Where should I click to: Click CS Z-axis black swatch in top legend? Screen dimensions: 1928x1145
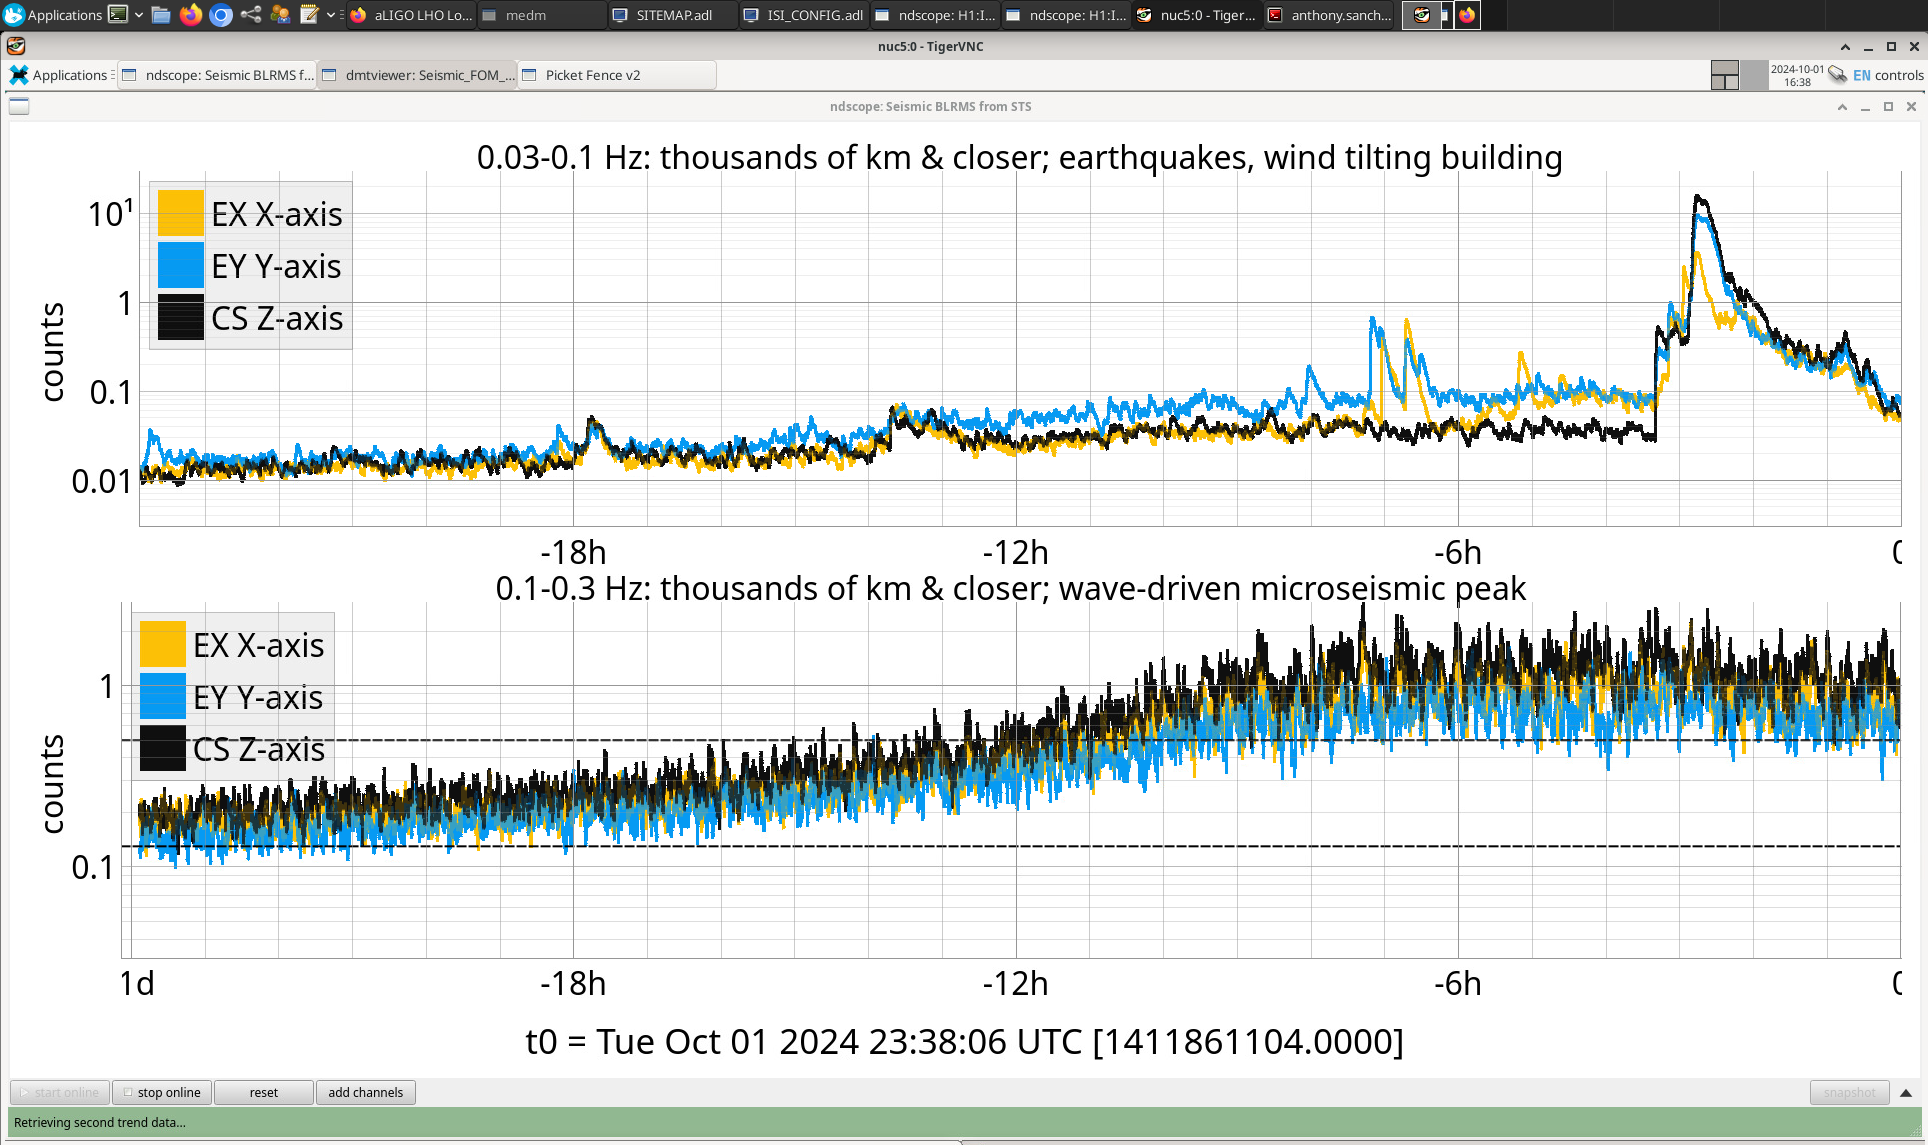[181, 317]
